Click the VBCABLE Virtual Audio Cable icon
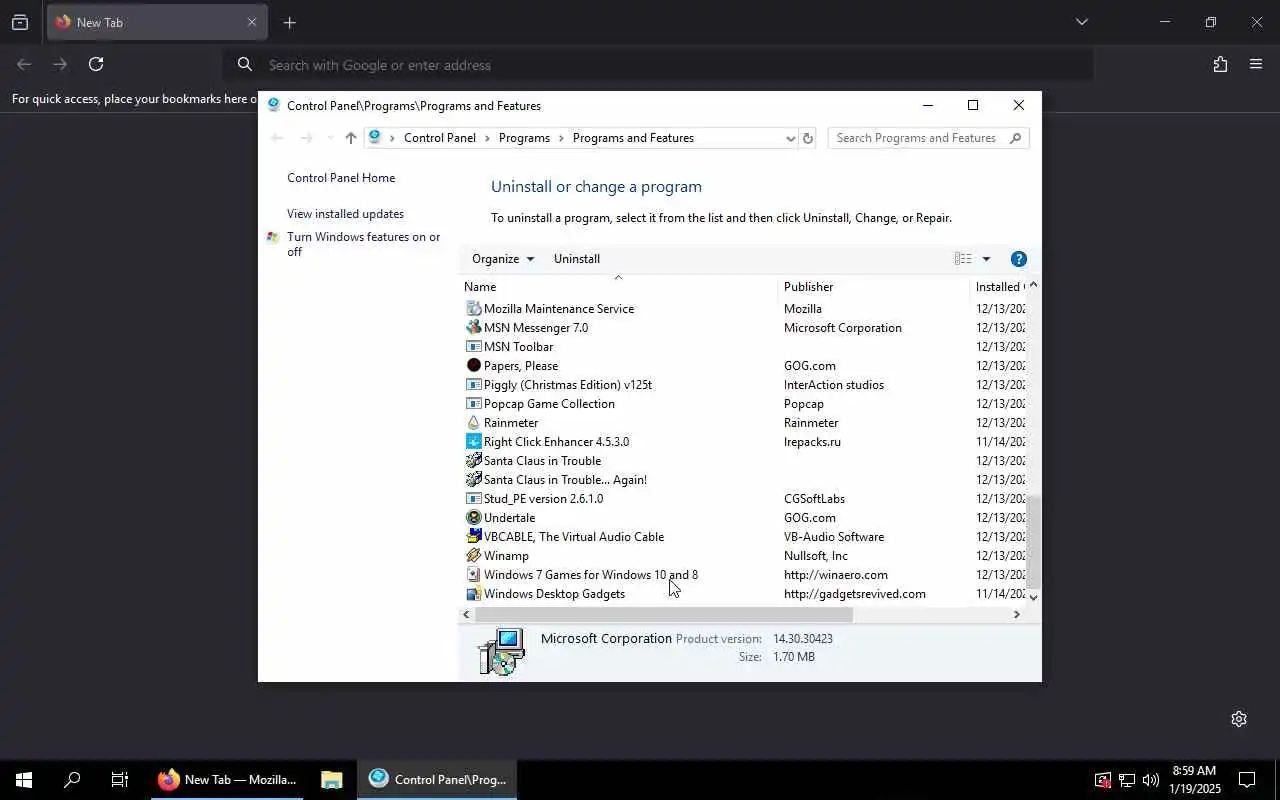The height and width of the screenshot is (800, 1280). tap(474, 536)
